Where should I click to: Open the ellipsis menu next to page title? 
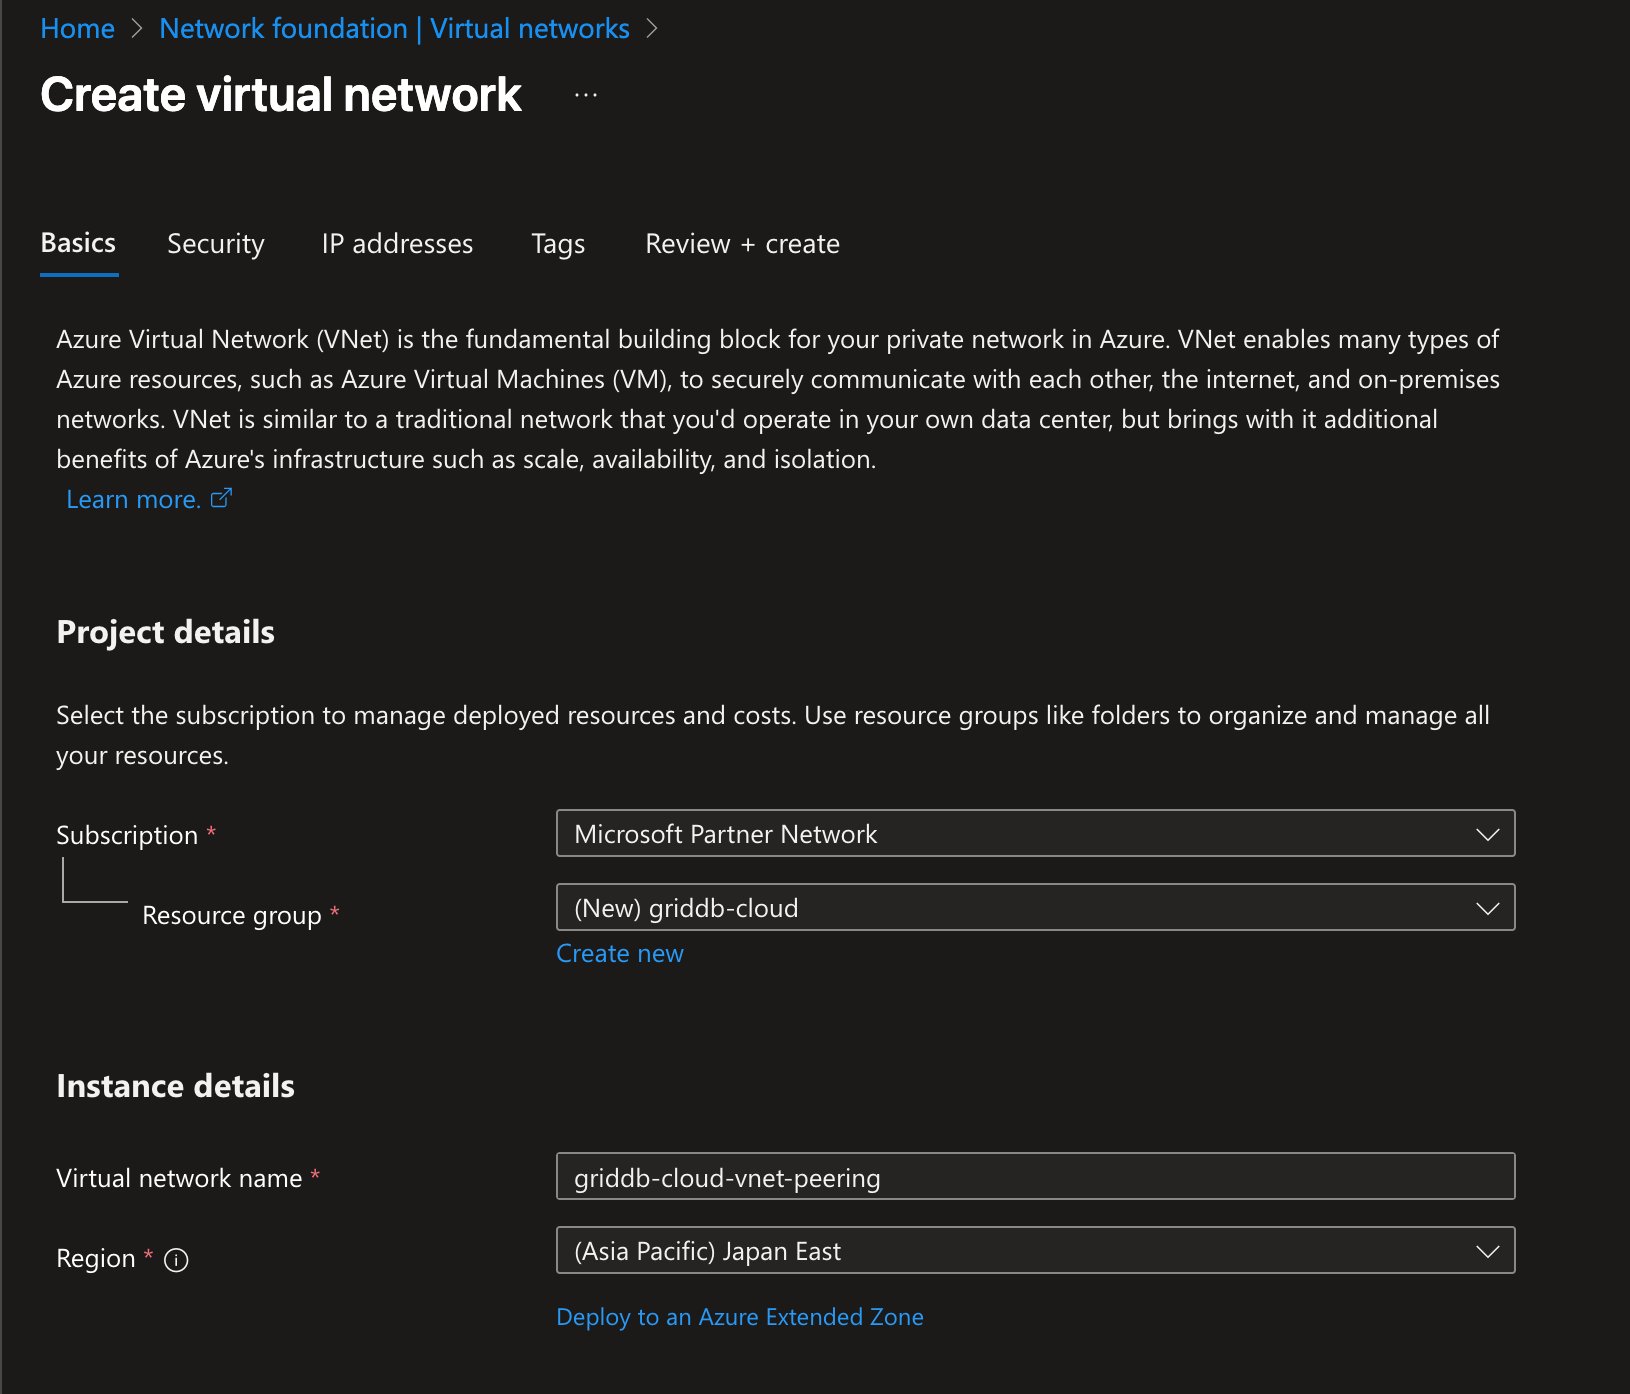[x=586, y=95]
